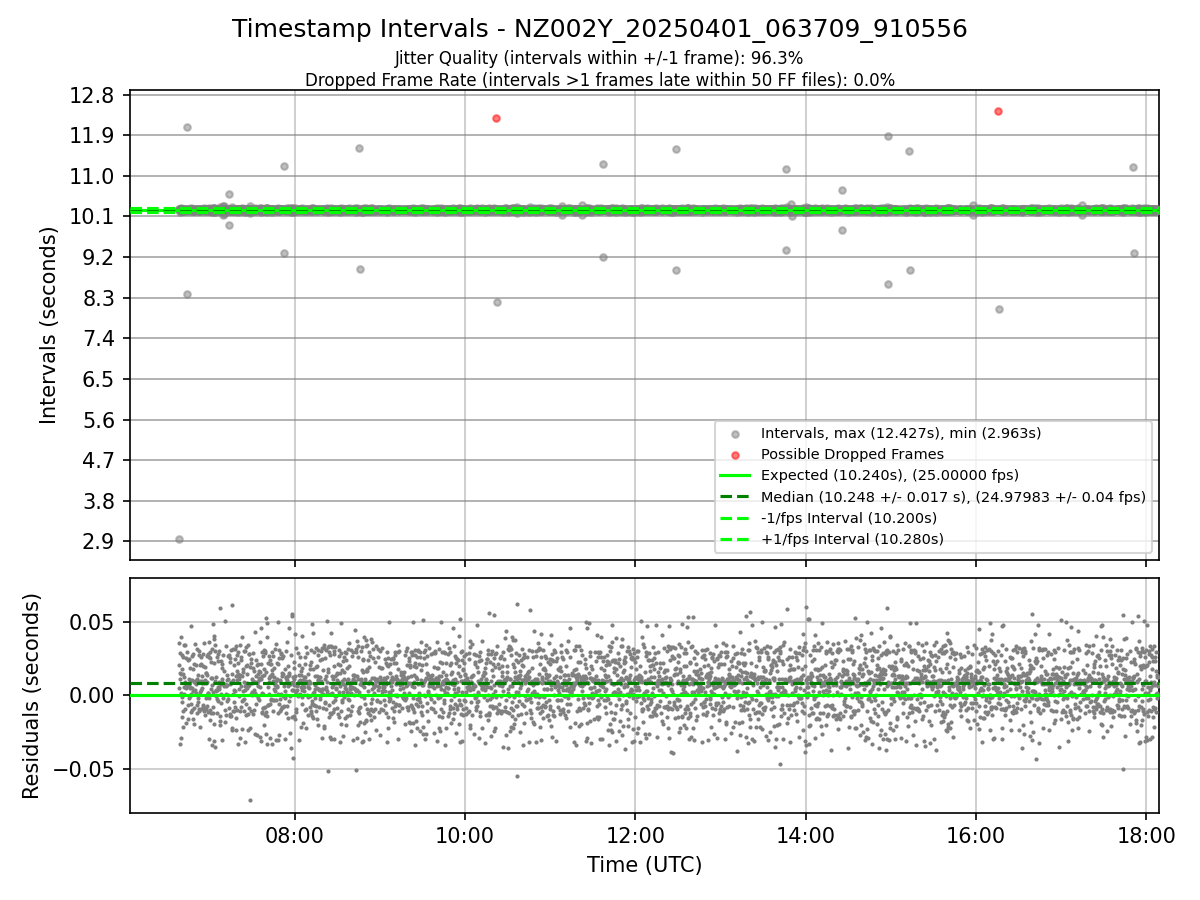Viewport: 1200px width, 900px height.
Task: Click the gray dot marker in the legend
Action: coord(736,434)
